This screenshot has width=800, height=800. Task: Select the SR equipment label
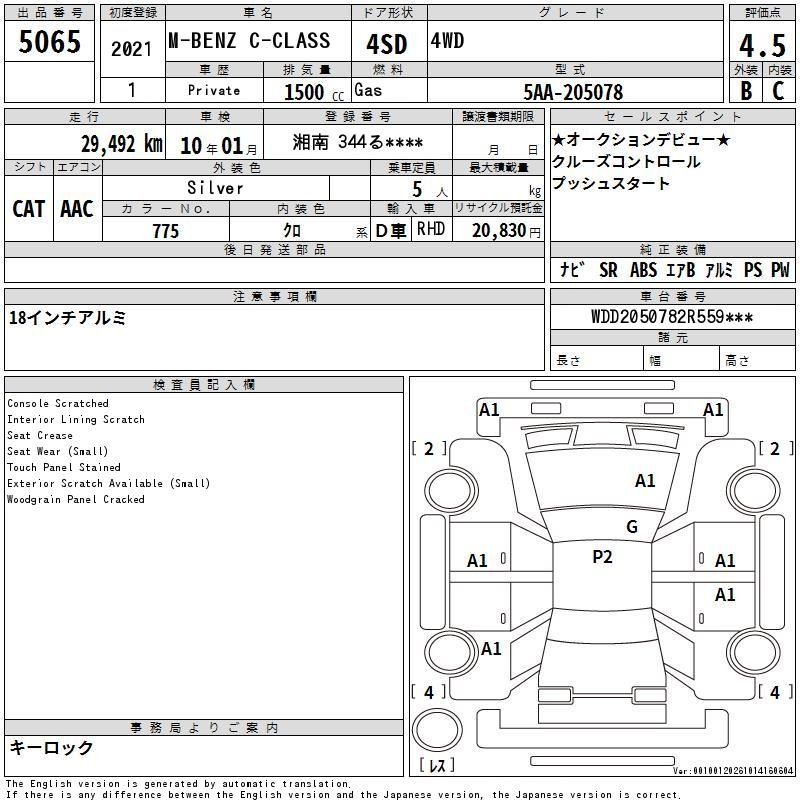pyautogui.click(x=608, y=270)
